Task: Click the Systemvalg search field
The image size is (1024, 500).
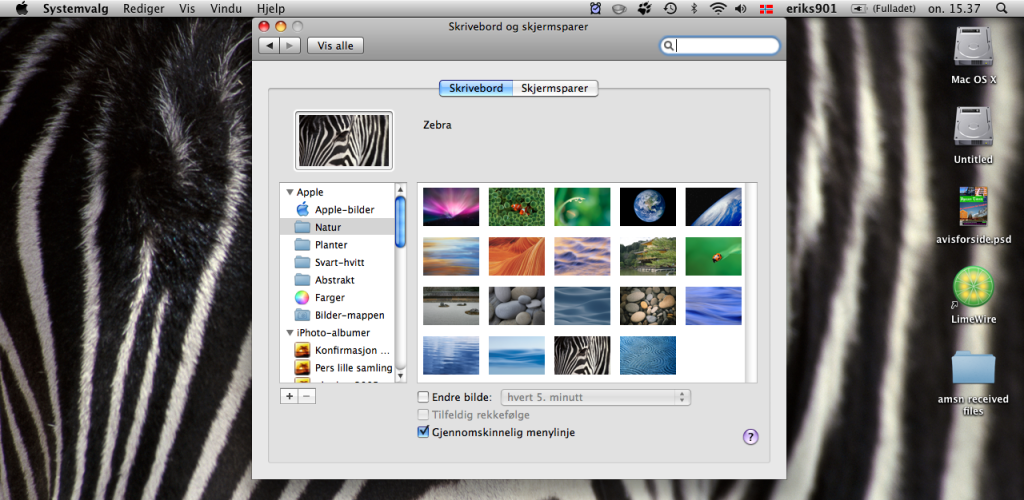Action: 720,46
